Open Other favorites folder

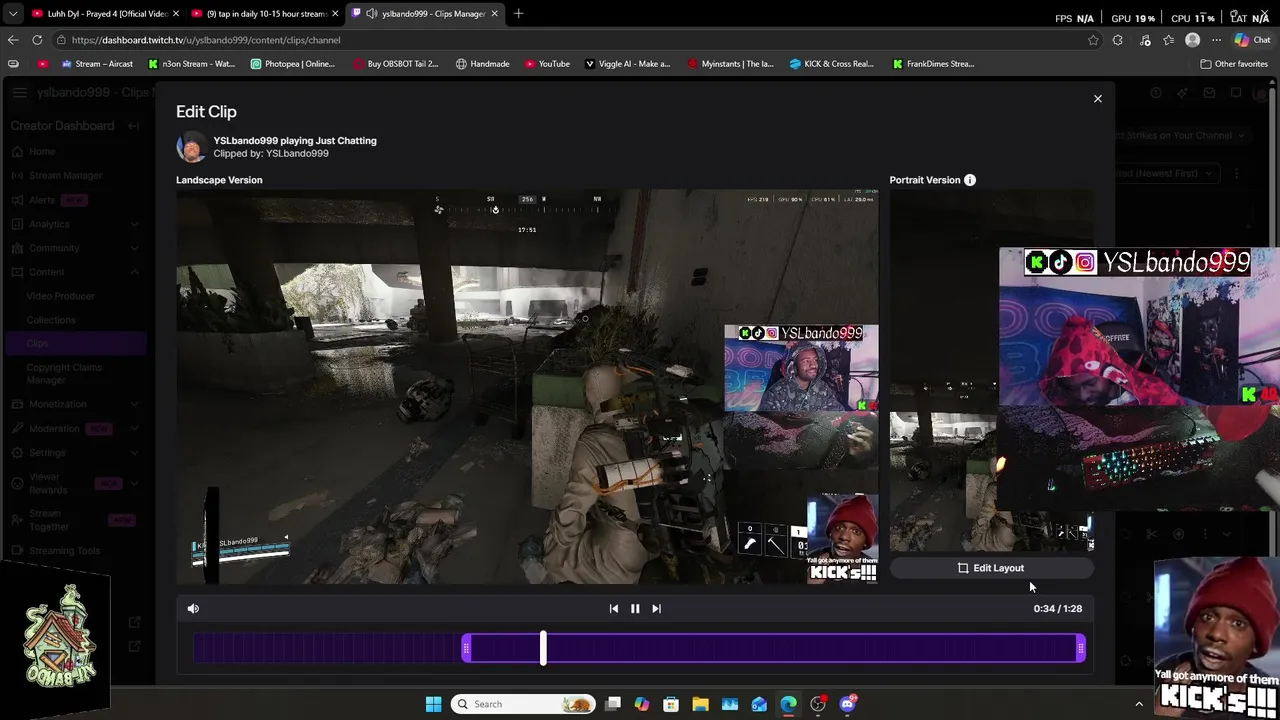click(x=1234, y=64)
